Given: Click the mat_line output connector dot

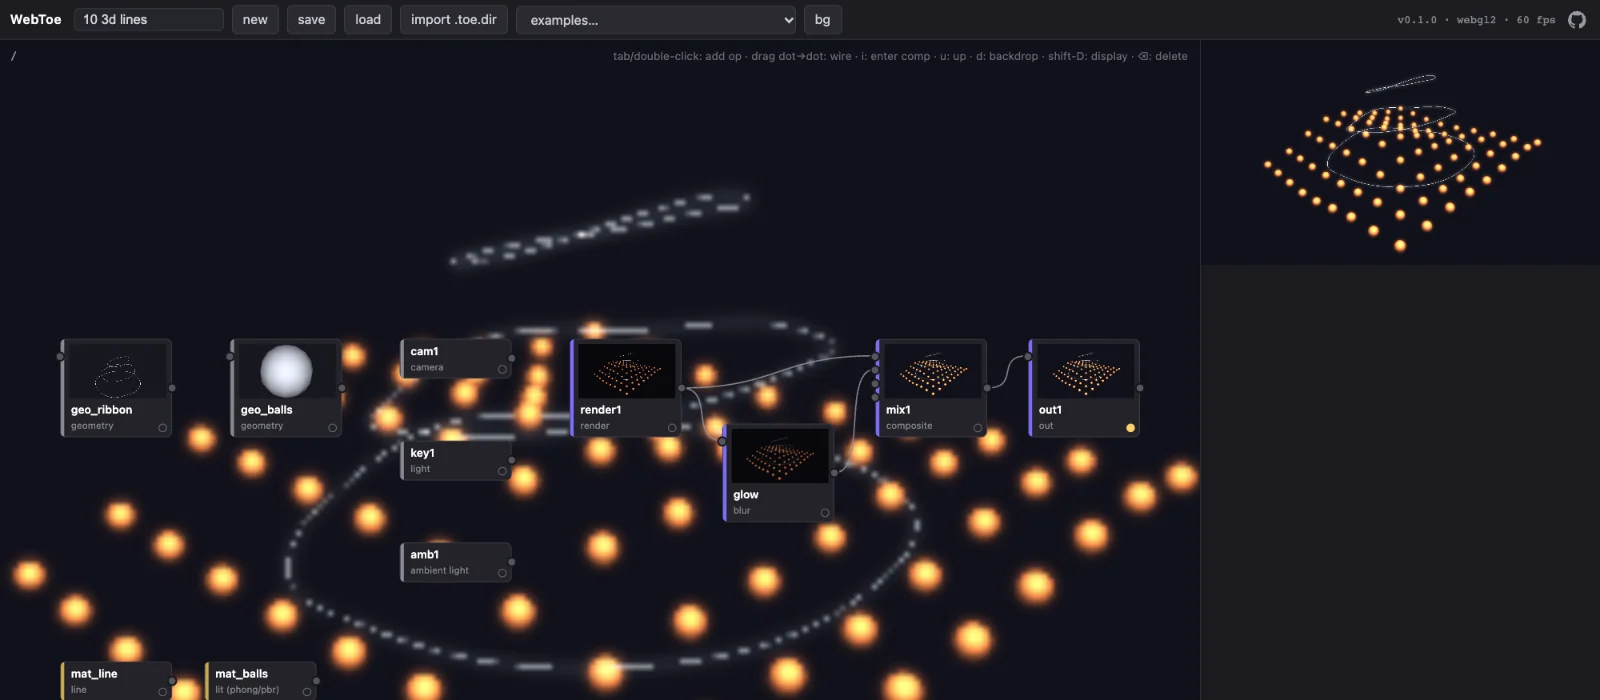Looking at the screenshot, I should [x=172, y=681].
